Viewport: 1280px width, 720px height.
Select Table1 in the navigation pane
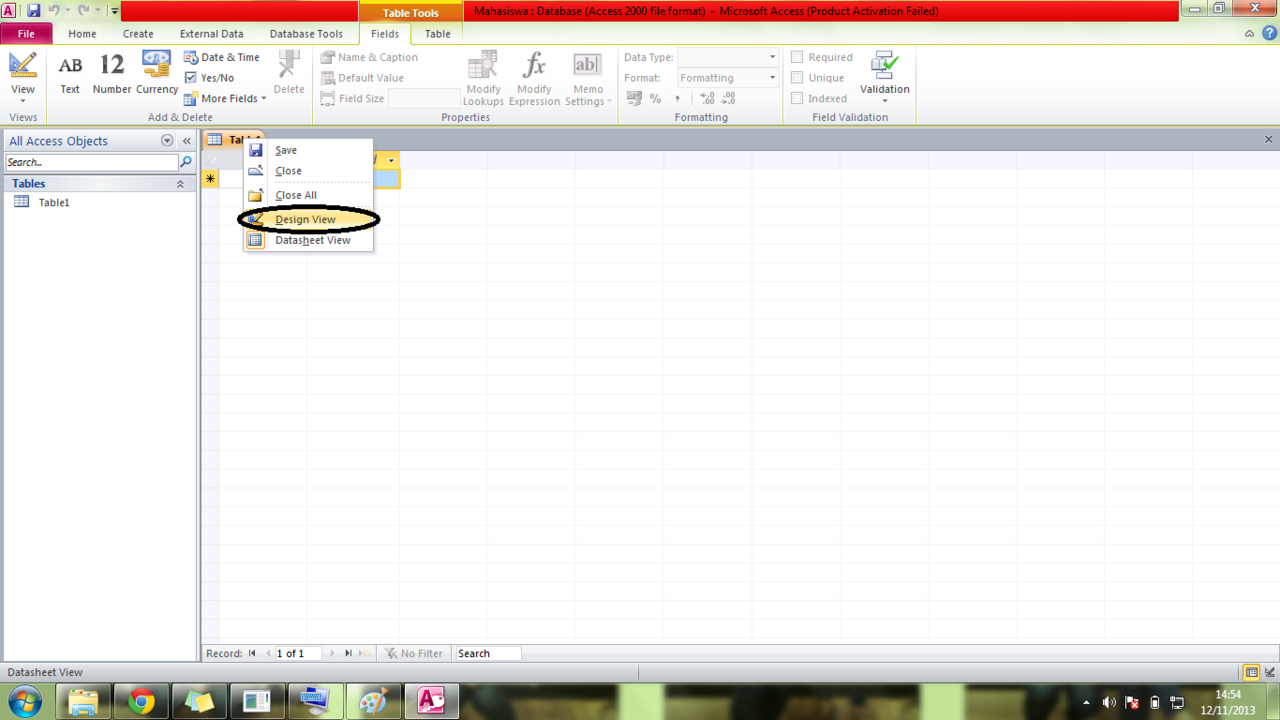pyautogui.click(x=53, y=202)
